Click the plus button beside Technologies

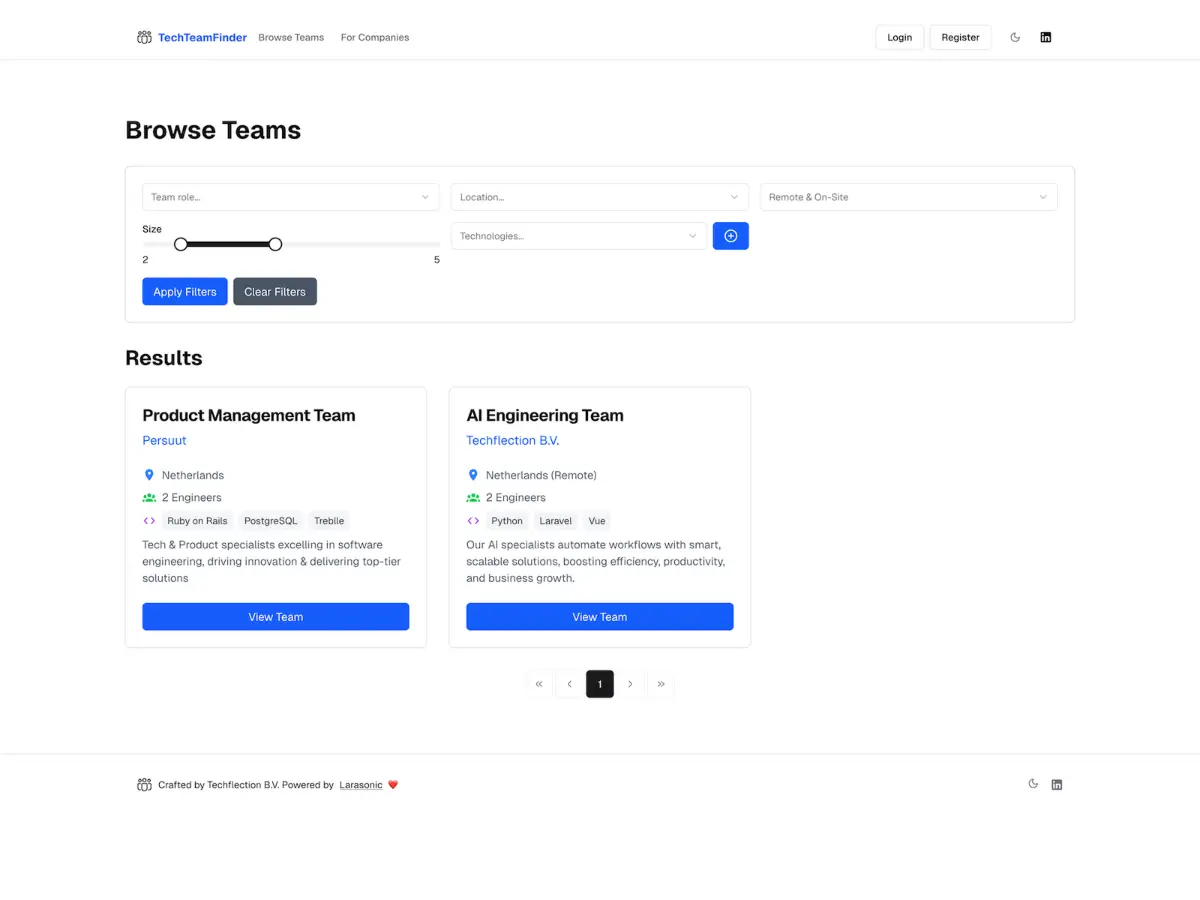click(730, 235)
